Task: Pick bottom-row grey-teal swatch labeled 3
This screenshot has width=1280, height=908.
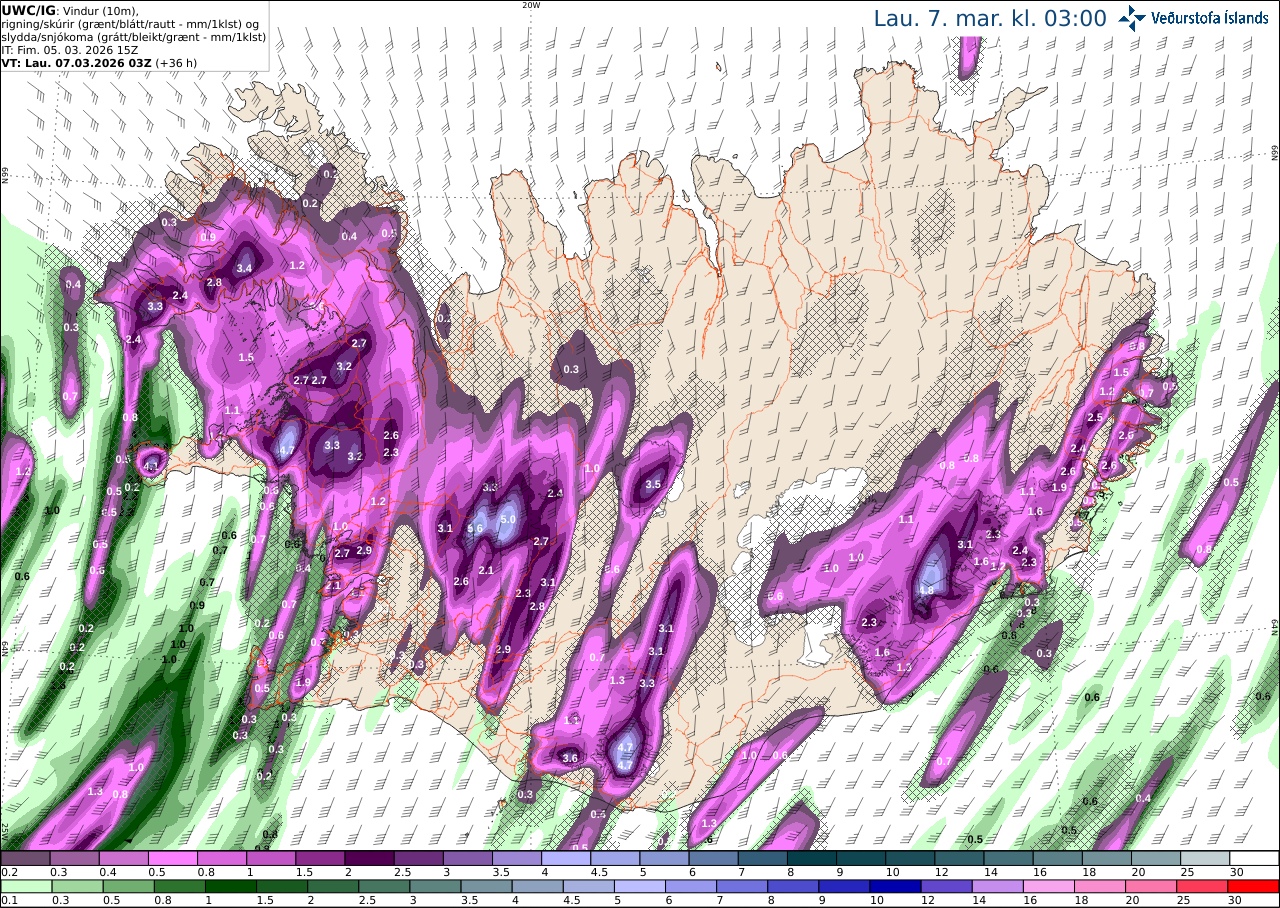Action: [x=435, y=886]
